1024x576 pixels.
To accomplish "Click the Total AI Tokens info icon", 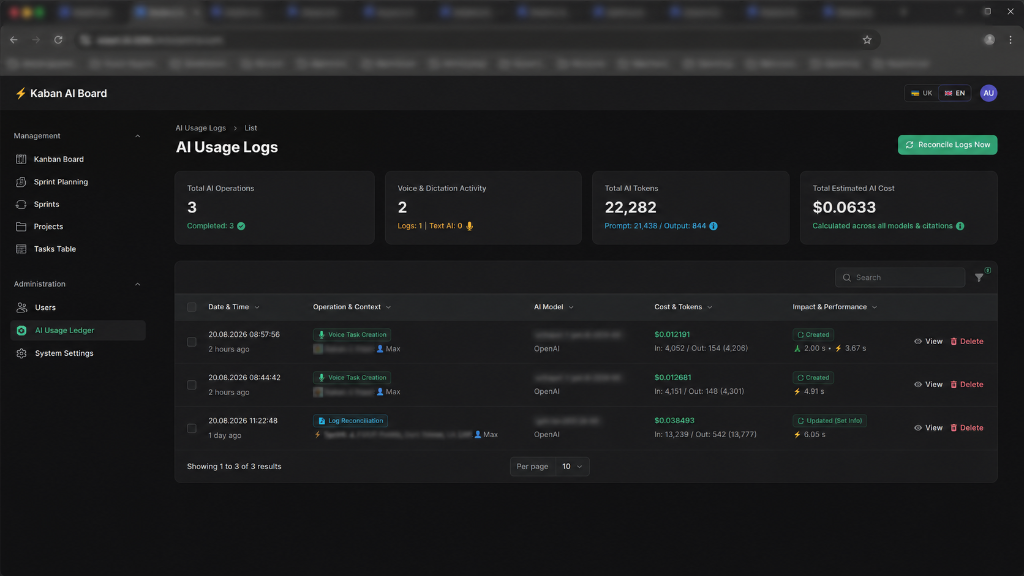I will [x=713, y=226].
